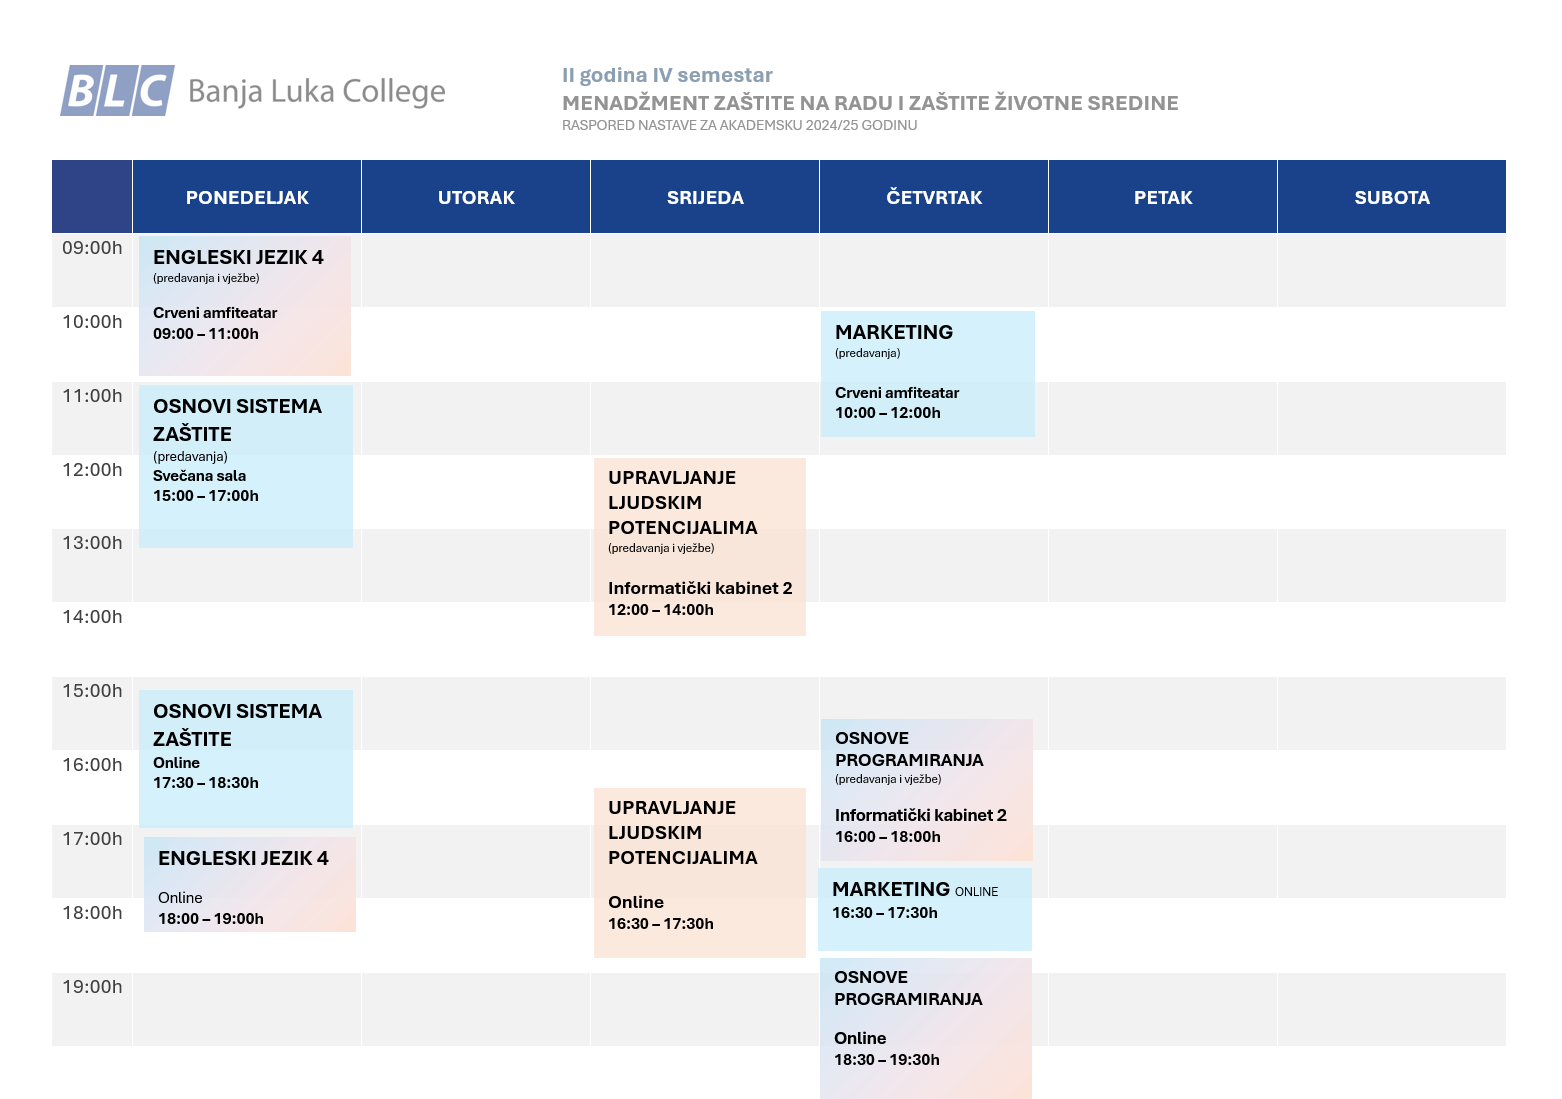Open Marketing lecture Crveni amfiteatar block
The height and width of the screenshot is (1099, 1562).
pyautogui.click(x=928, y=374)
